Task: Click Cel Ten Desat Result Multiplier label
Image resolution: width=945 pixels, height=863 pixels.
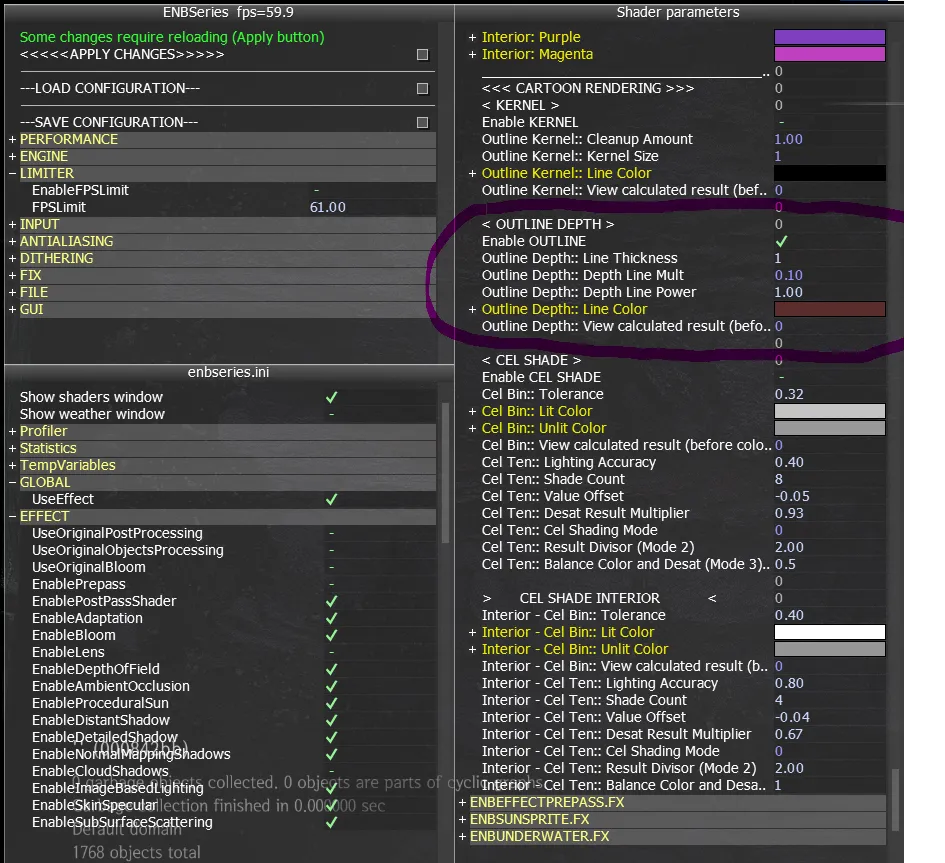Action: coord(585,513)
